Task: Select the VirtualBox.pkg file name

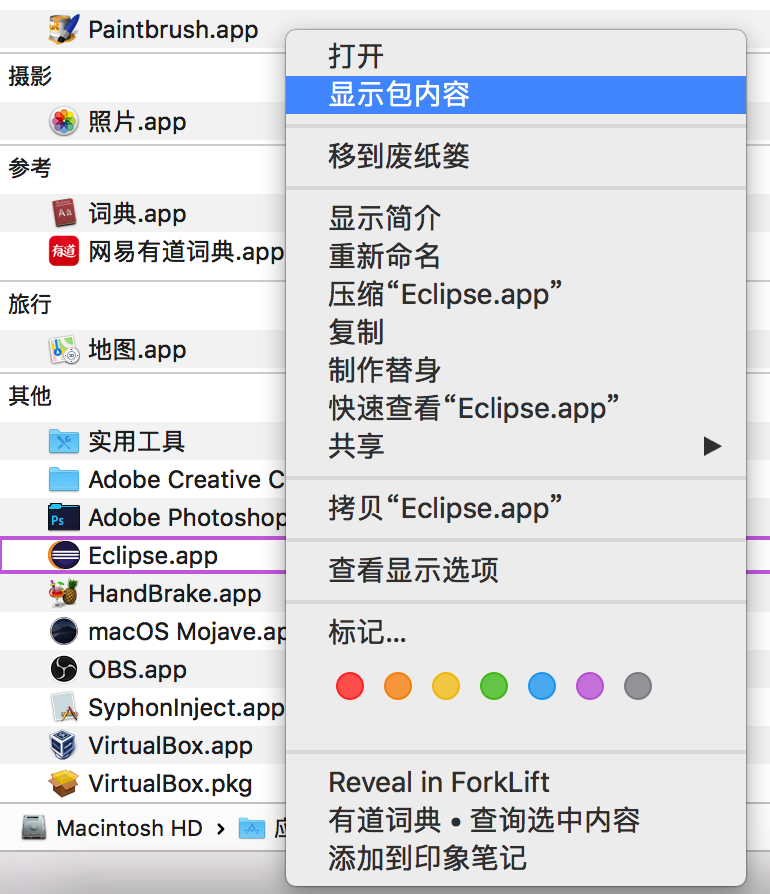Action: tap(170, 784)
